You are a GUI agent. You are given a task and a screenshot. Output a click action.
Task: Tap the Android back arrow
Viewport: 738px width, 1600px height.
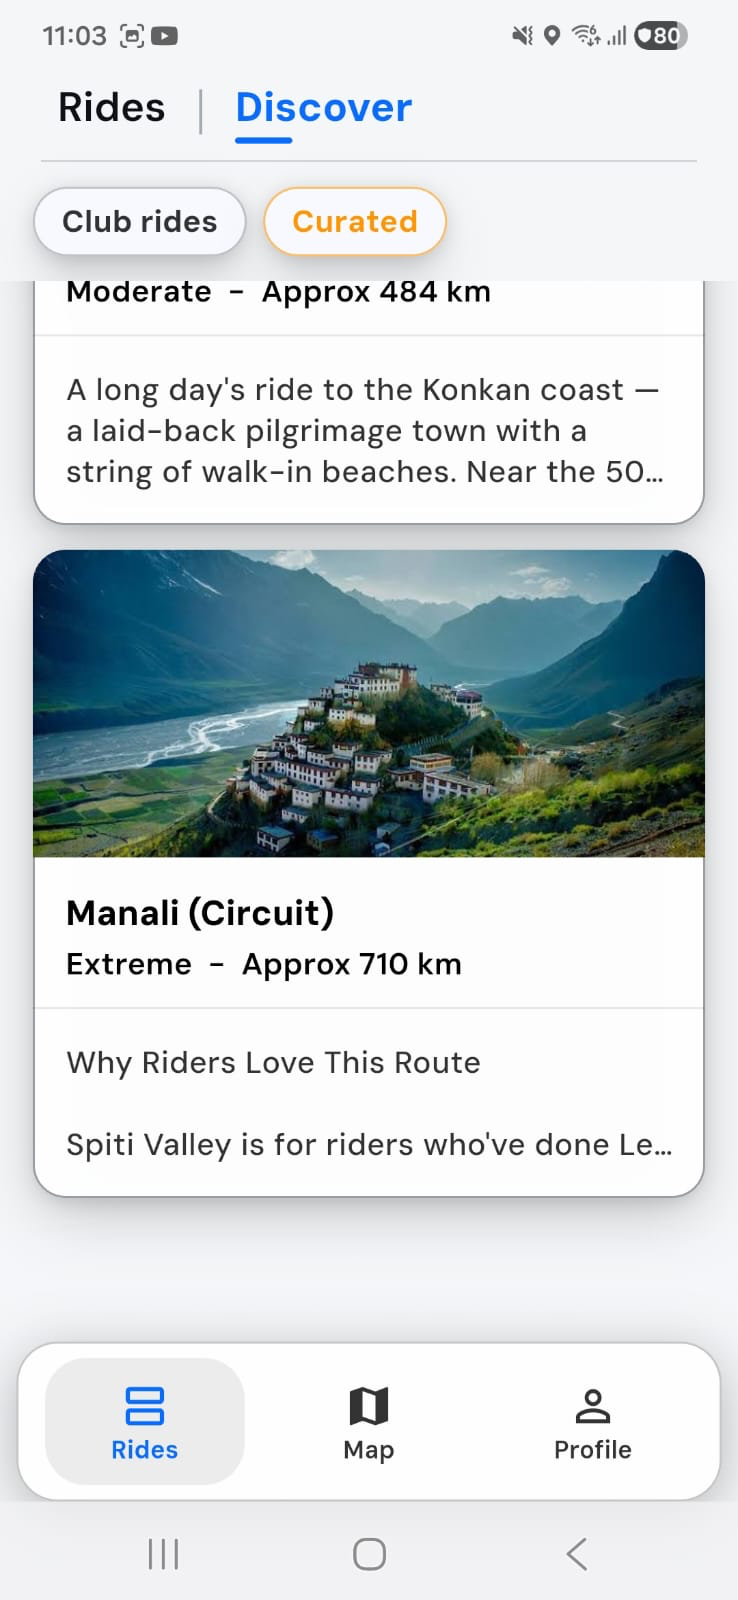(576, 1554)
